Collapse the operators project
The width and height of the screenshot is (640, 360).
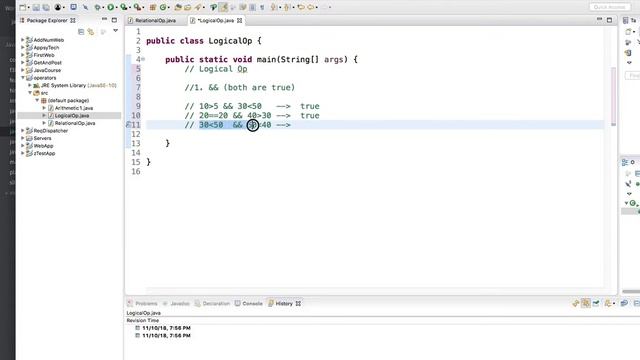(x=22, y=78)
